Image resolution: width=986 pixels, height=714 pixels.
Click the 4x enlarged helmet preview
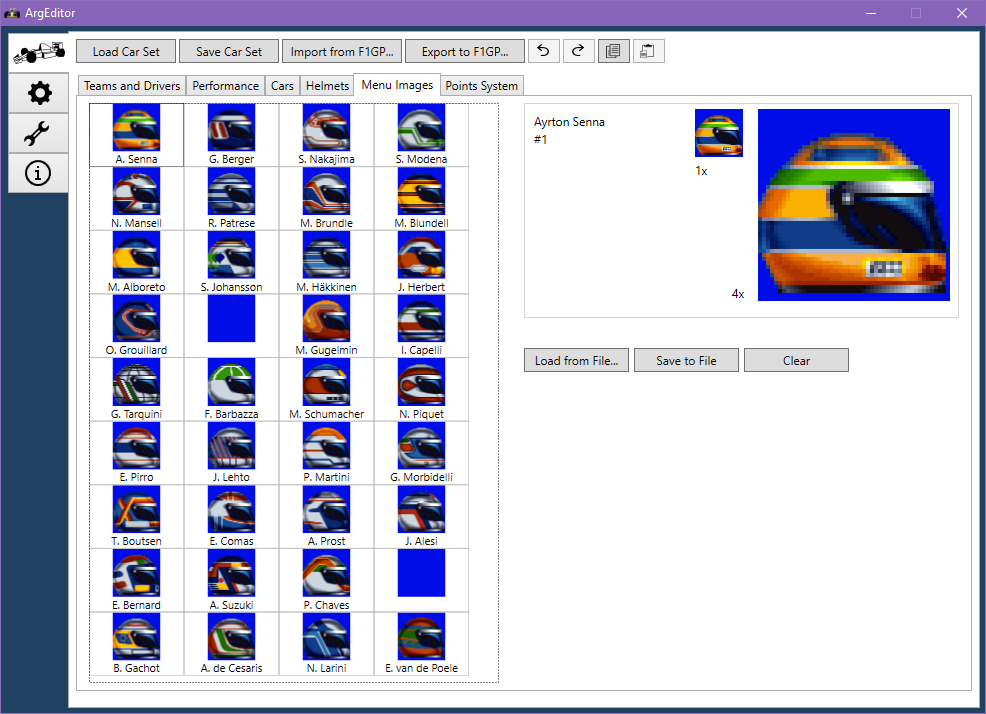pos(854,205)
